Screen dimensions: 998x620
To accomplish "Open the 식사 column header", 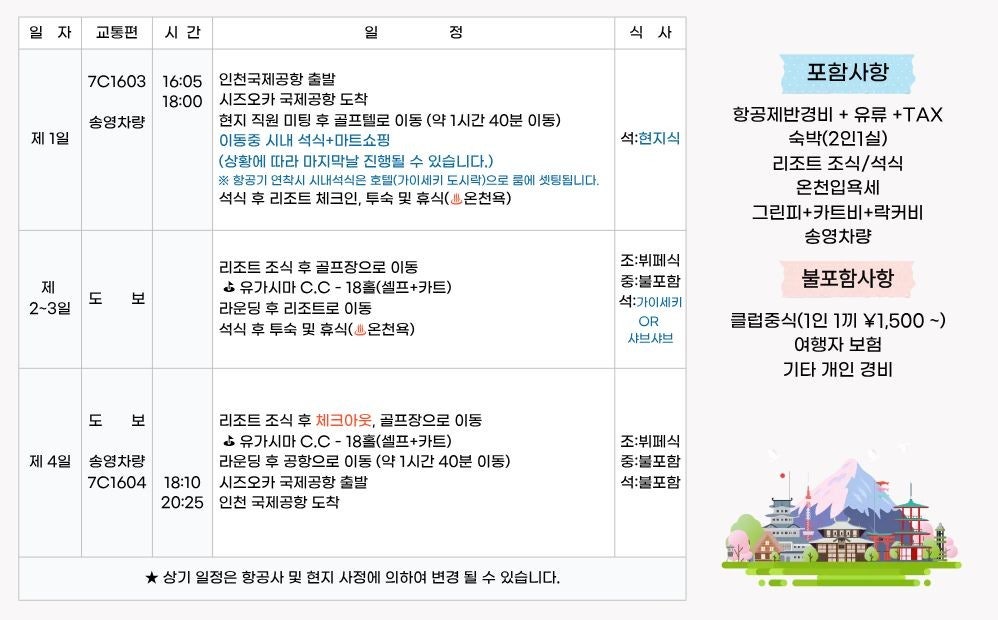I will 653,32.
